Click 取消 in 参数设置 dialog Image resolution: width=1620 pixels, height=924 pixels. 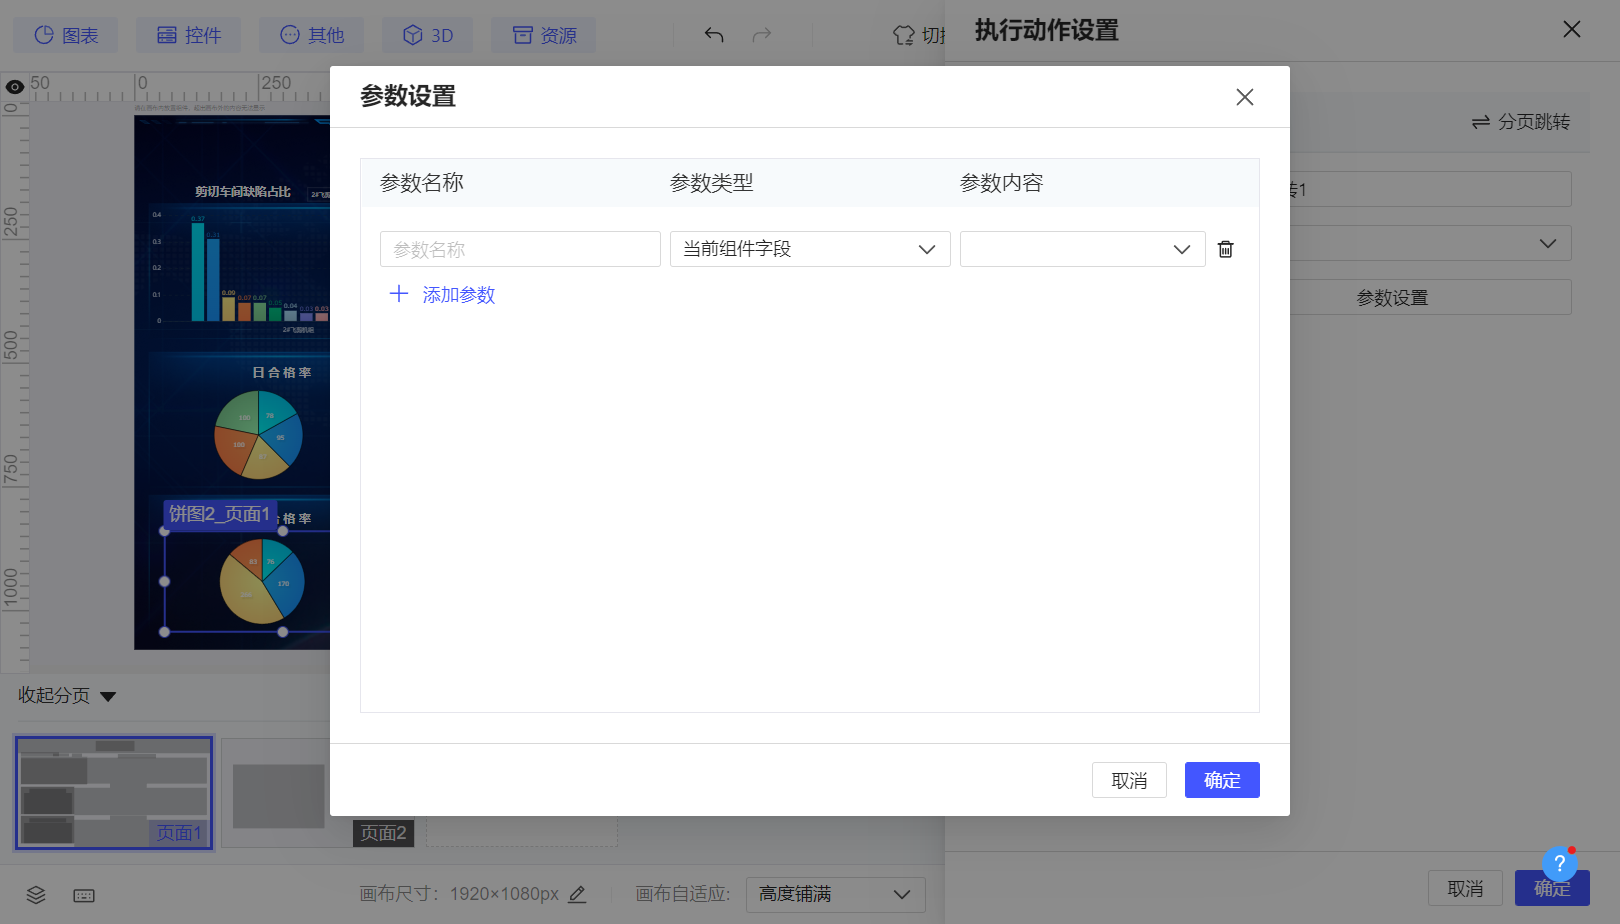(1129, 780)
